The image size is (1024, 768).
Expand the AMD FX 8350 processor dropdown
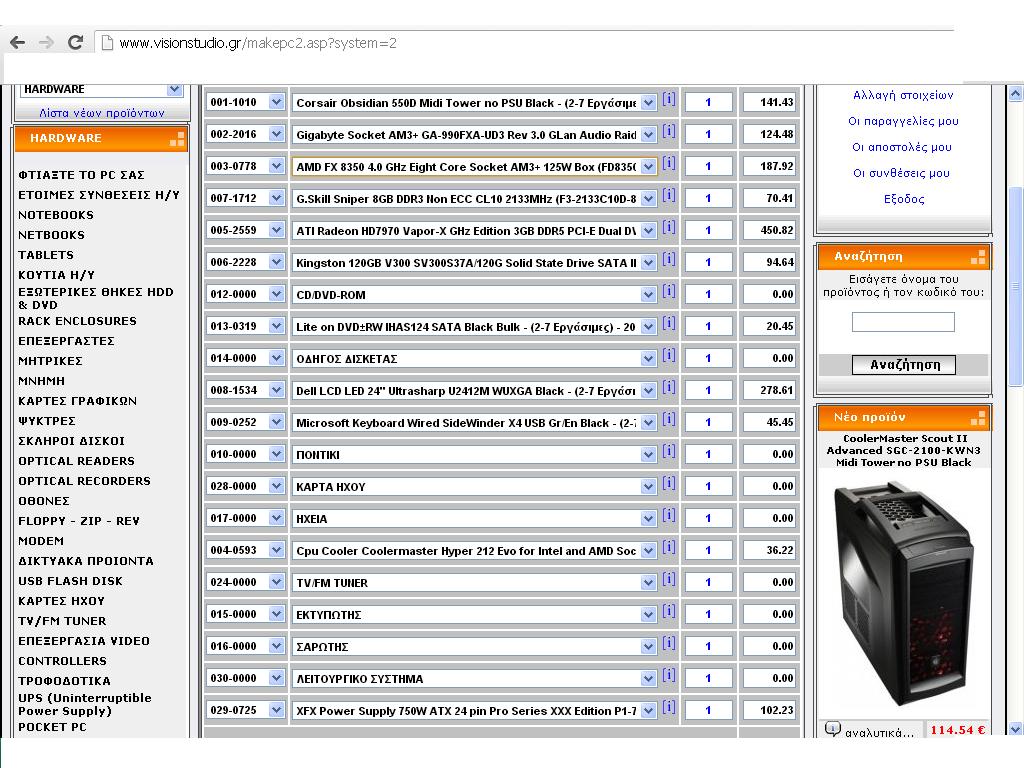(648, 167)
